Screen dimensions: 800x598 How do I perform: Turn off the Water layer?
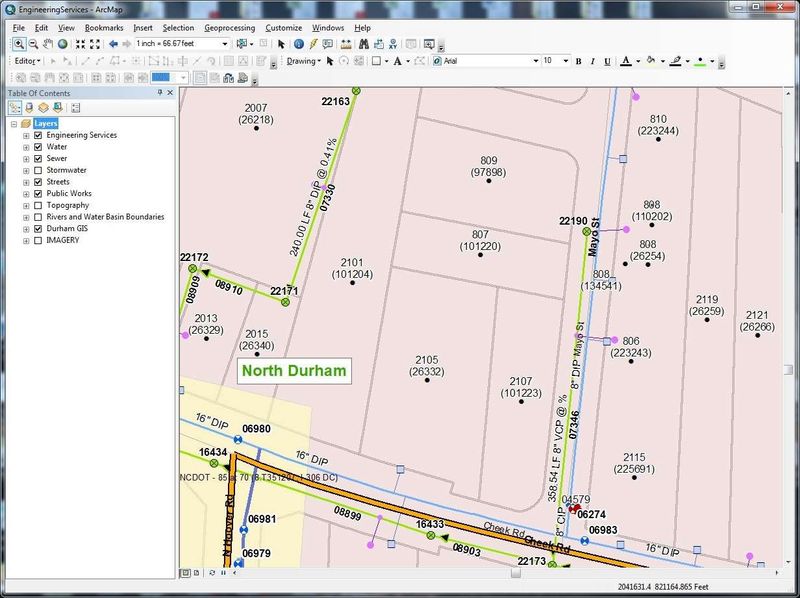[38, 147]
